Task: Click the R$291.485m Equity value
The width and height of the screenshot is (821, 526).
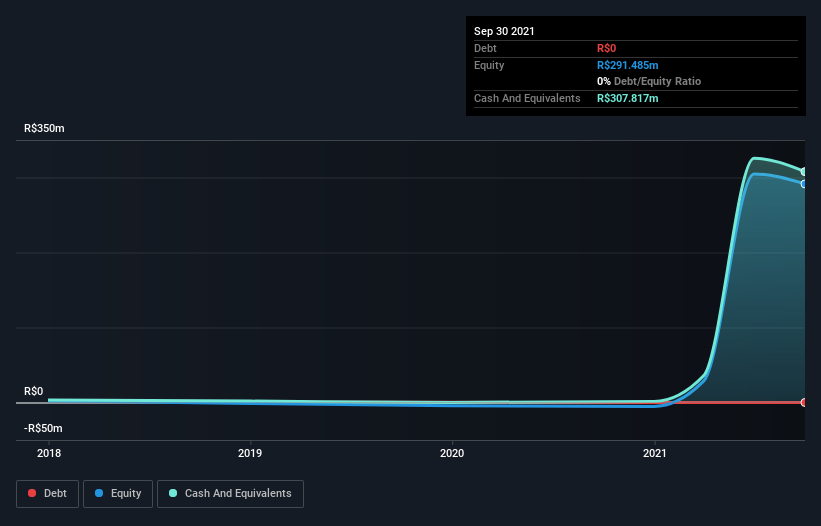Action: click(x=627, y=65)
